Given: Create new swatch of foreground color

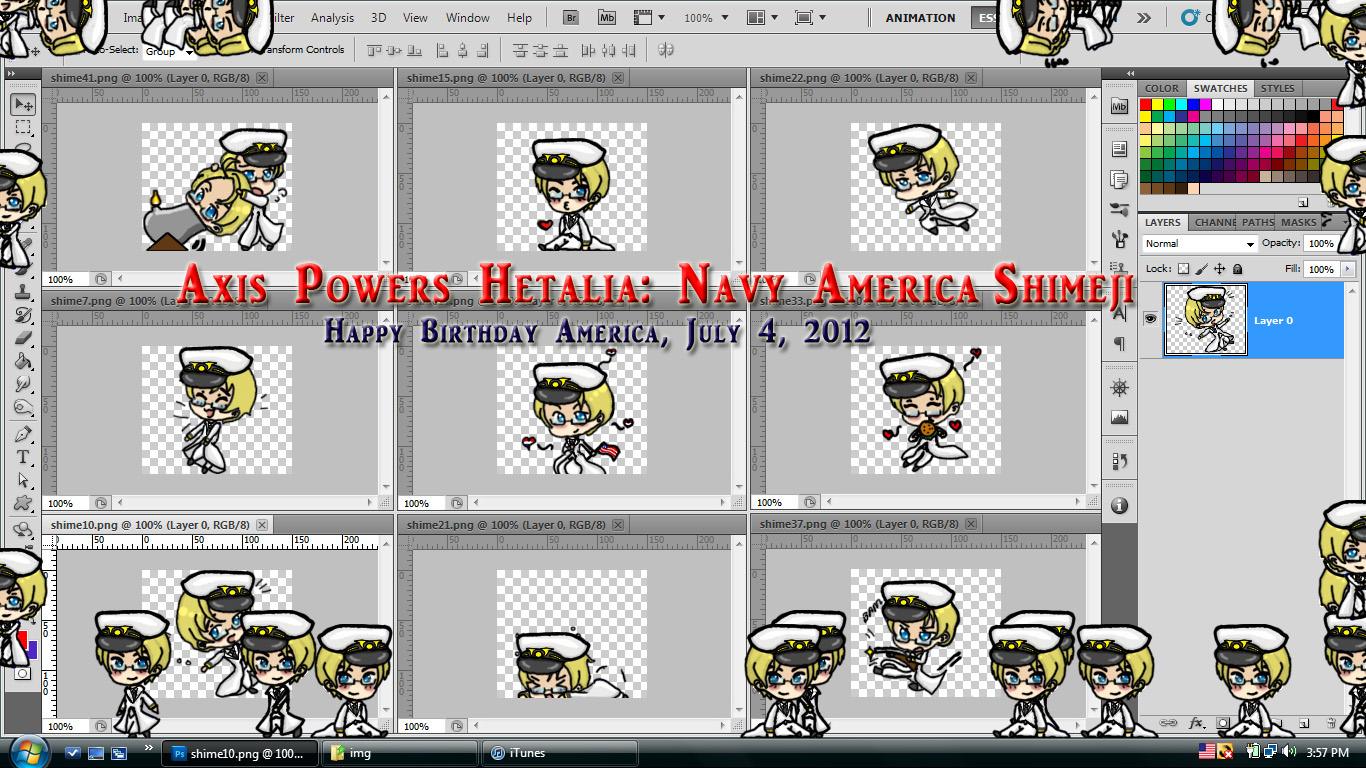Looking at the screenshot, I should pos(1303,201).
